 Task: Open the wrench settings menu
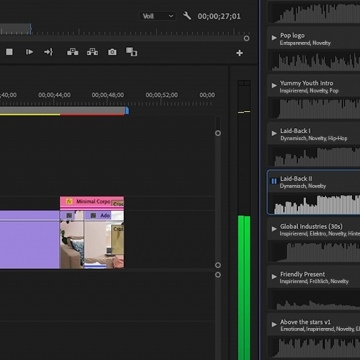pos(187,16)
